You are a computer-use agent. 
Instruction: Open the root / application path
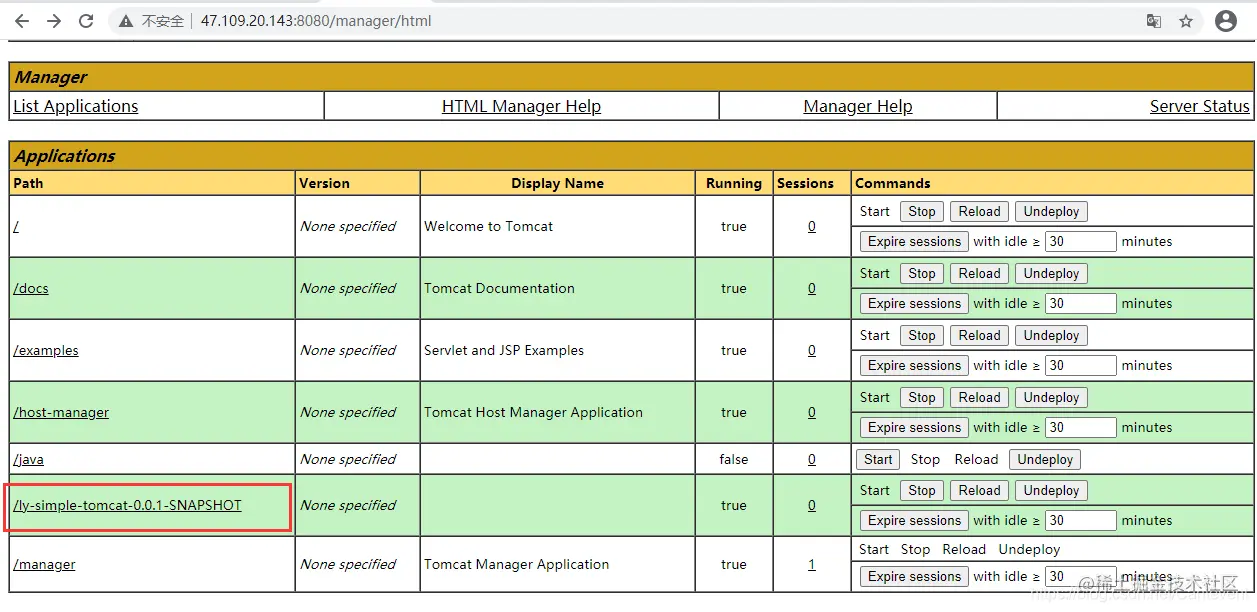coord(16,226)
